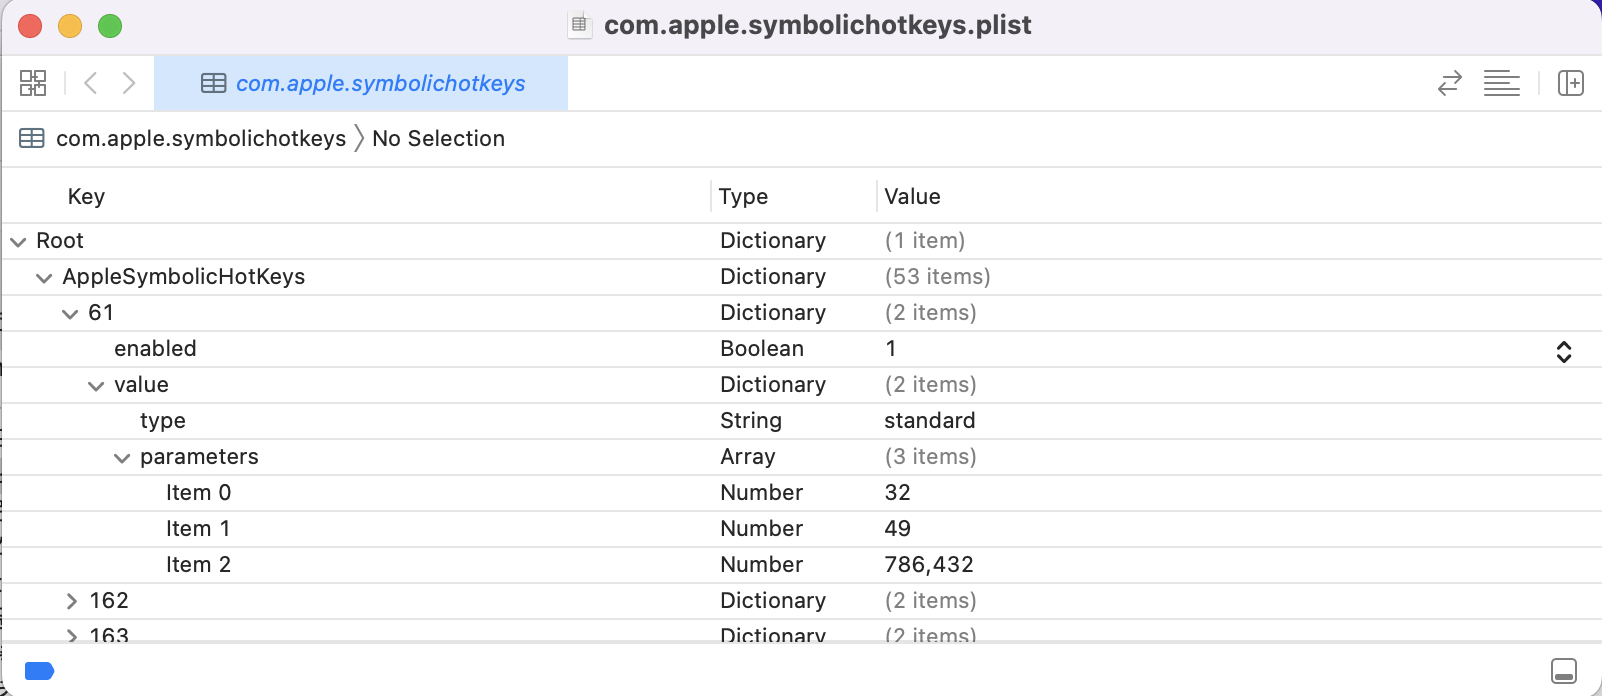Select the com.apple.symbolichotkeys tab
1602x696 pixels.
tap(361, 83)
